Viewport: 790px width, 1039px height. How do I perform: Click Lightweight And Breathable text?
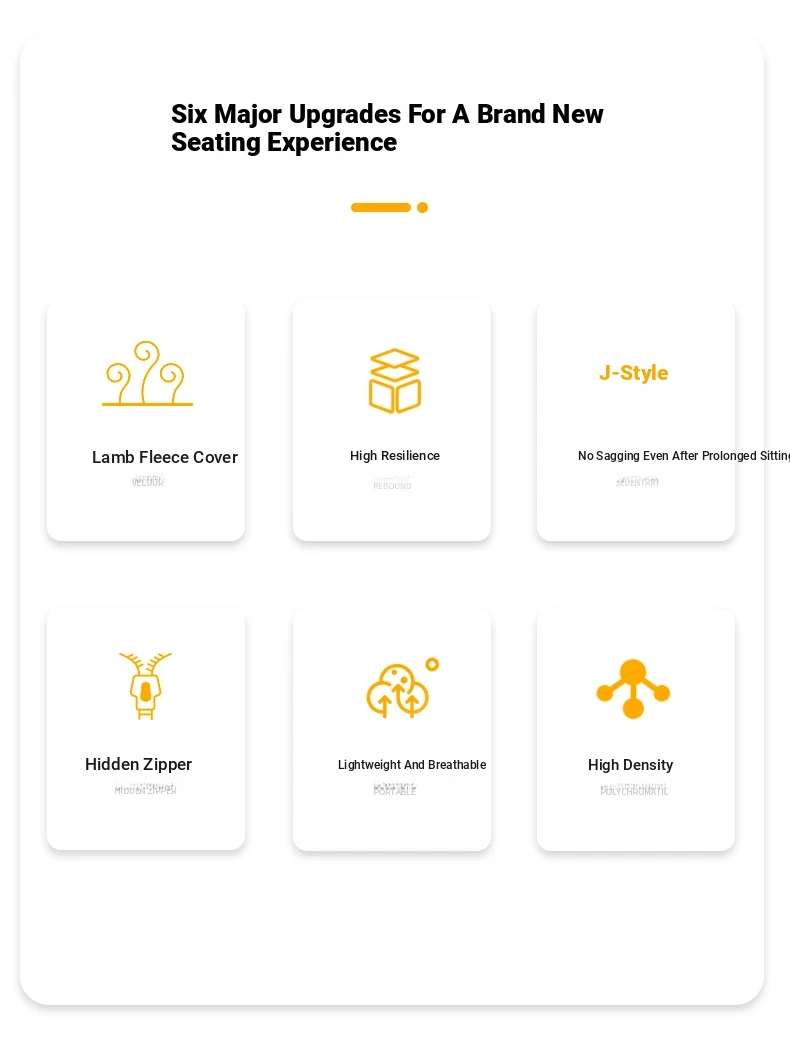point(412,765)
